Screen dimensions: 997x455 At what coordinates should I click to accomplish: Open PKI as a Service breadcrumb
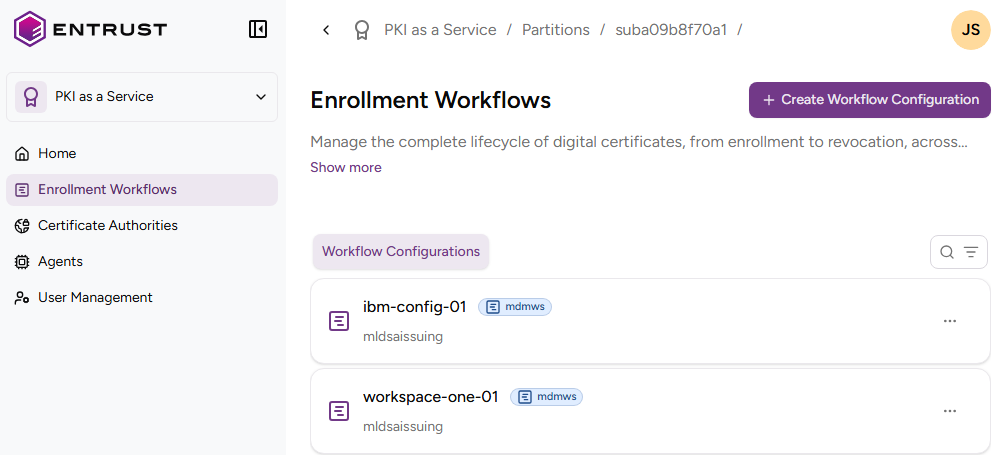tap(440, 30)
